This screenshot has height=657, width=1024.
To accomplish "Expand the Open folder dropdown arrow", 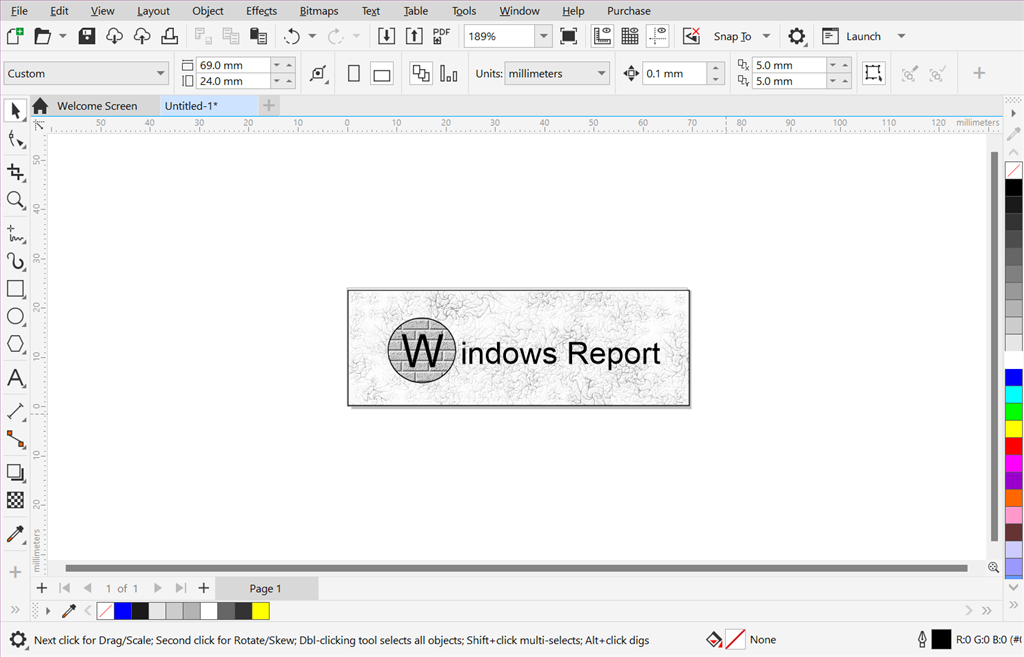I will 63,36.
